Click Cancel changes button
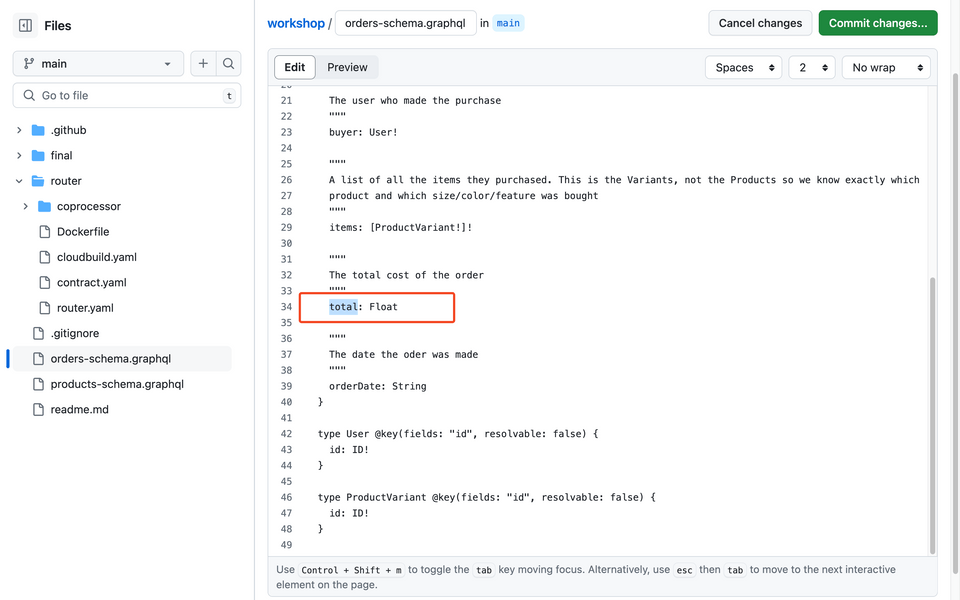Image resolution: width=960 pixels, height=600 pixels. click(x=760, y=23)
